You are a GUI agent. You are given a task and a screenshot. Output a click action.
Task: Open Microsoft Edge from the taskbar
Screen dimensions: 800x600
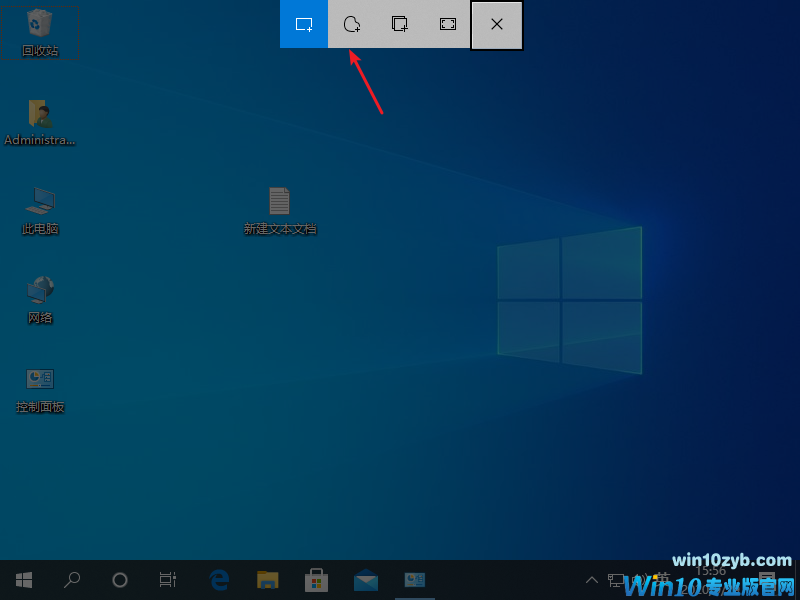[x=218, y=579]
